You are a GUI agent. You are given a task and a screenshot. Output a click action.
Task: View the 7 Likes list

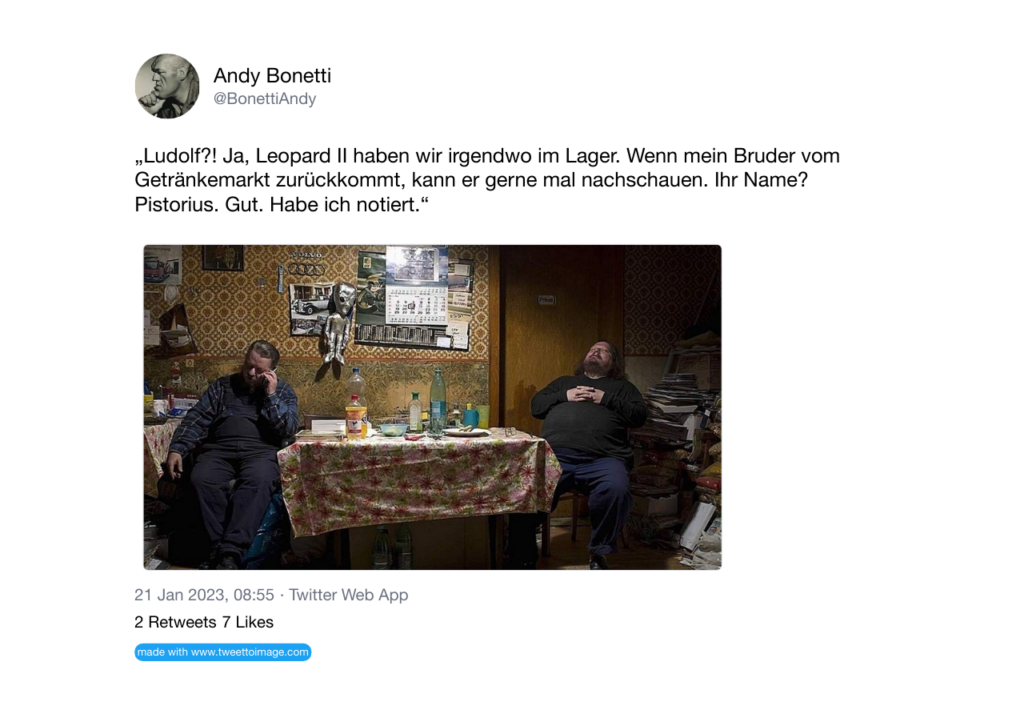248,622
